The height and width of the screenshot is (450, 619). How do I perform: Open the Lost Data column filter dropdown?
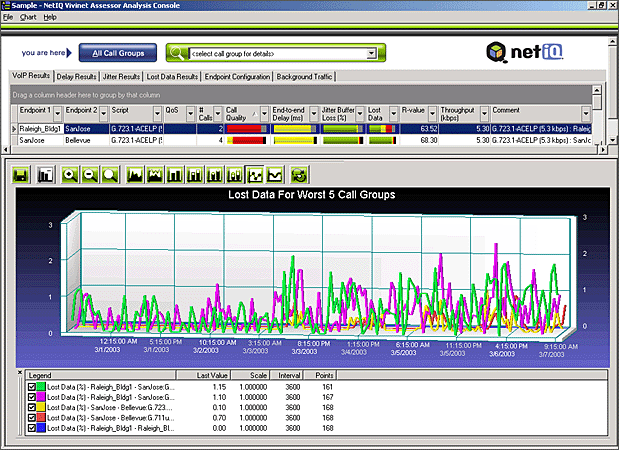(394, 114)
